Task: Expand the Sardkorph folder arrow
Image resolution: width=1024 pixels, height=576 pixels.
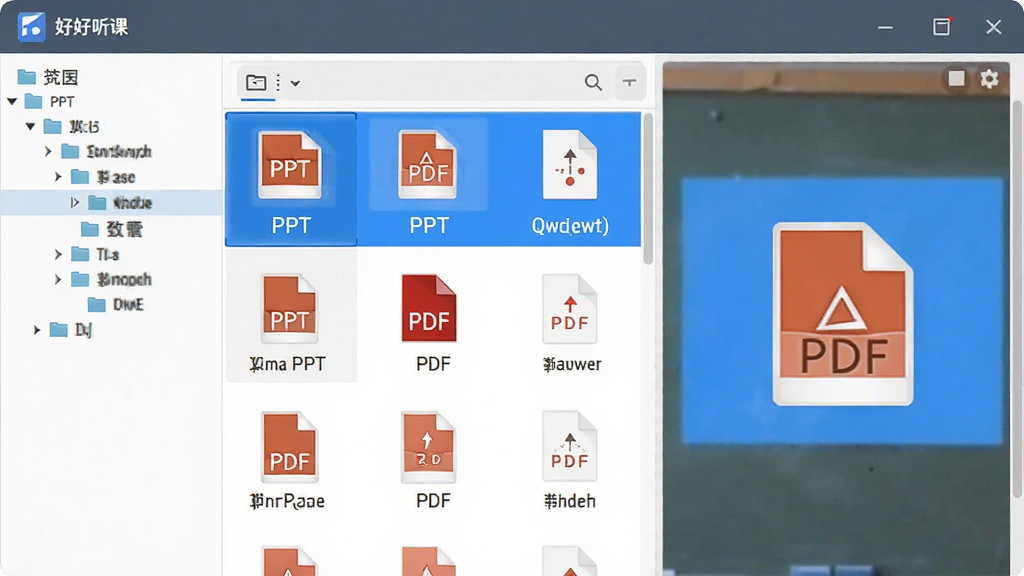Action: point(48,152)
